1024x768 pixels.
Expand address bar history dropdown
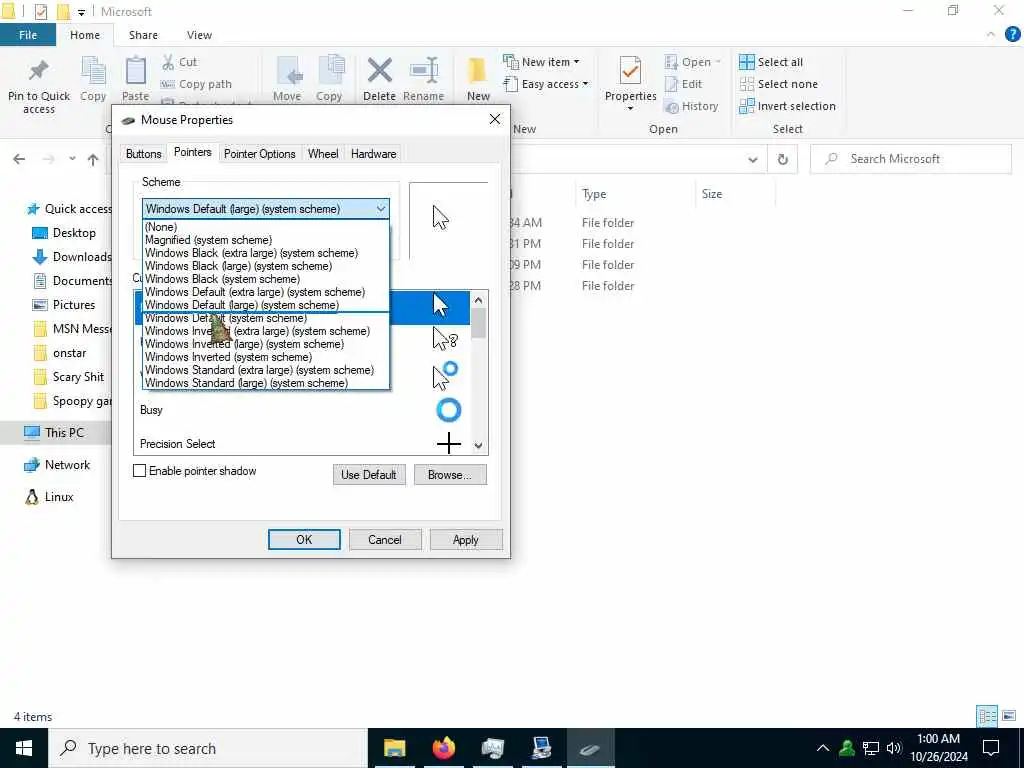click(x=752, y=159)
